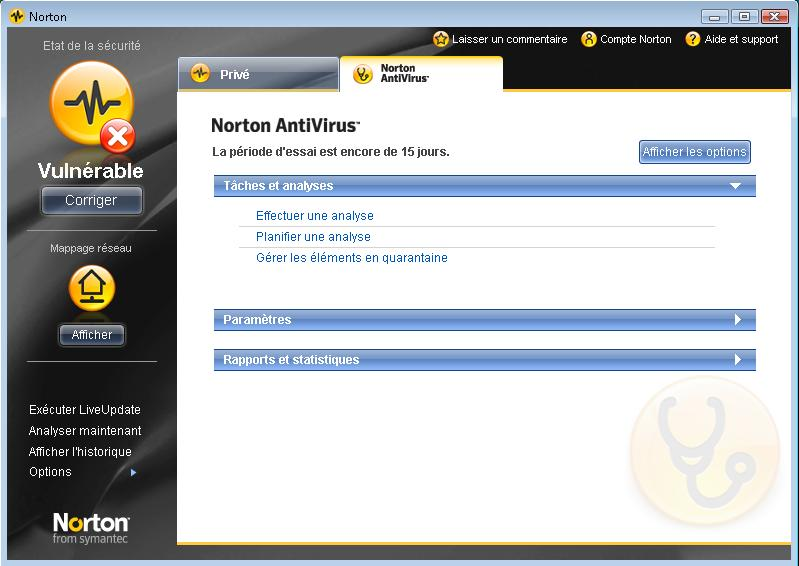The width and height of the screenshot is (799, 566).
Task: Expand the Paramètres section
Action: click(737, 320)
